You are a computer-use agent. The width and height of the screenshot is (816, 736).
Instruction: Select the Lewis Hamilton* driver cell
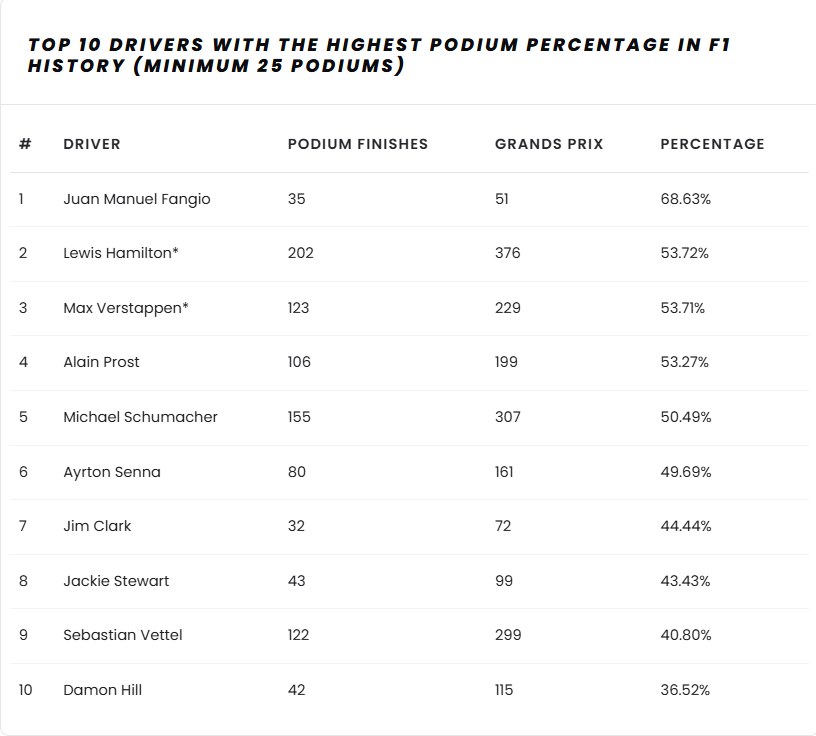click(x=121, y=253)
